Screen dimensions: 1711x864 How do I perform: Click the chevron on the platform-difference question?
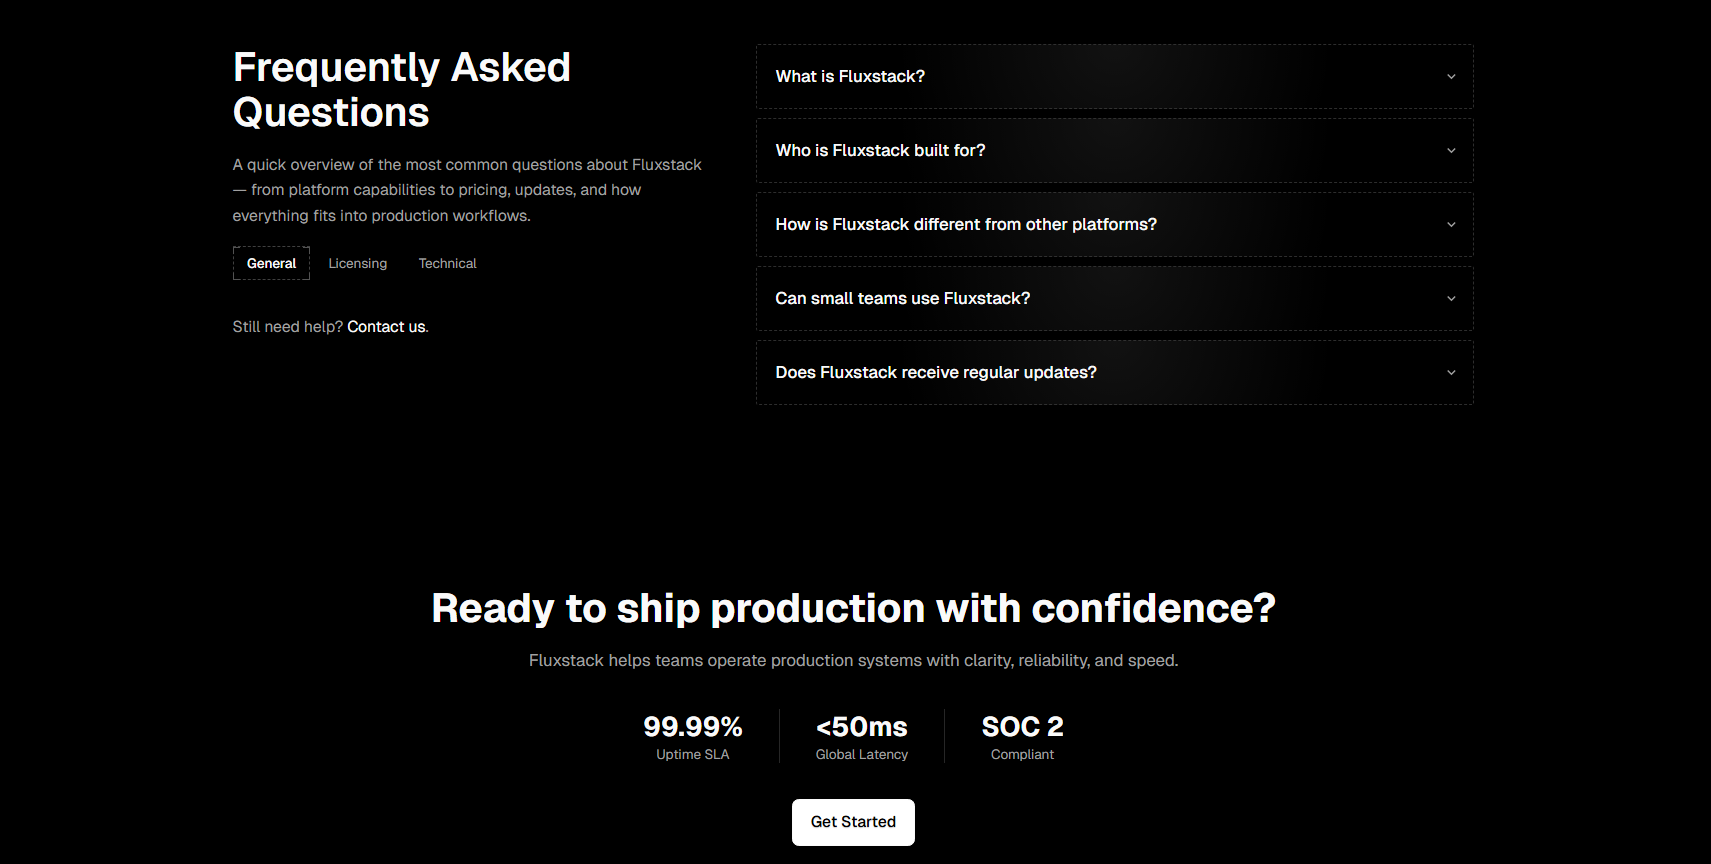[x=1451, y=224]
